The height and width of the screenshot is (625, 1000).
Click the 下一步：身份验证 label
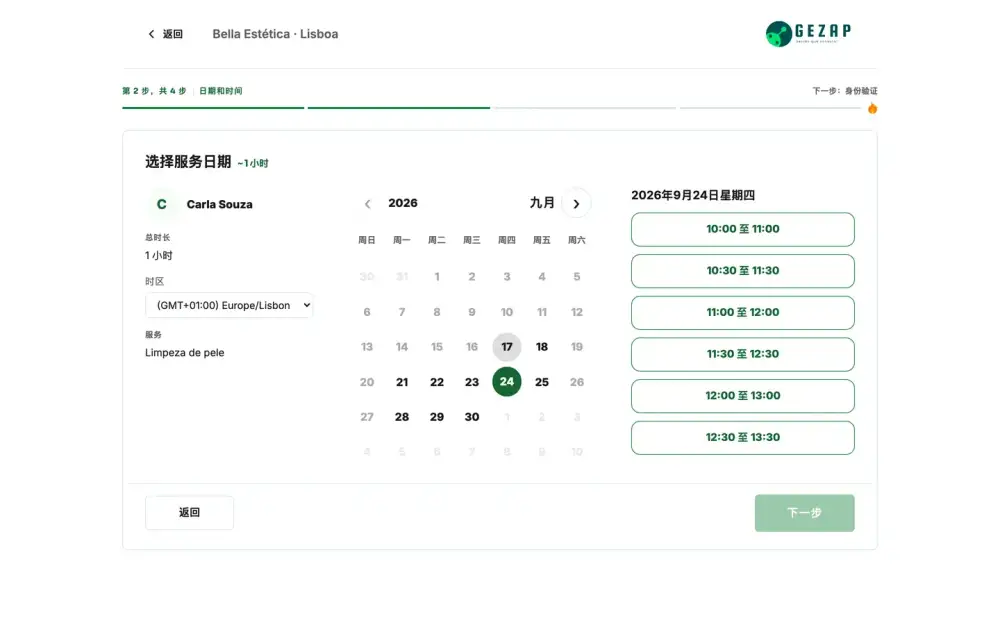point(845,91)
